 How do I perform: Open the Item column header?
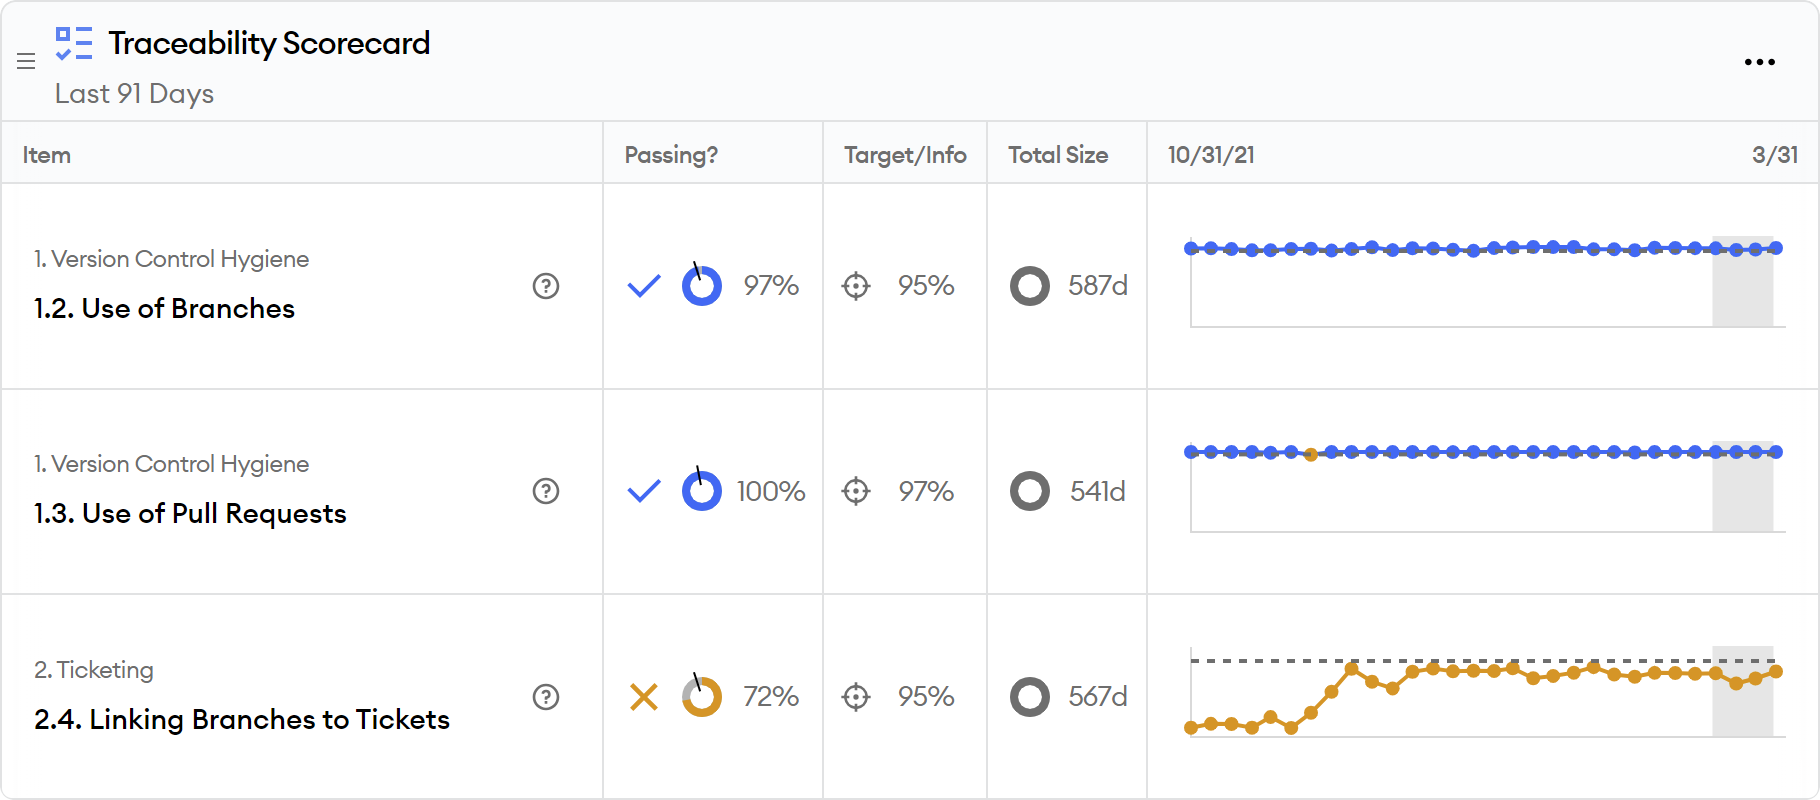pos(46,155)
